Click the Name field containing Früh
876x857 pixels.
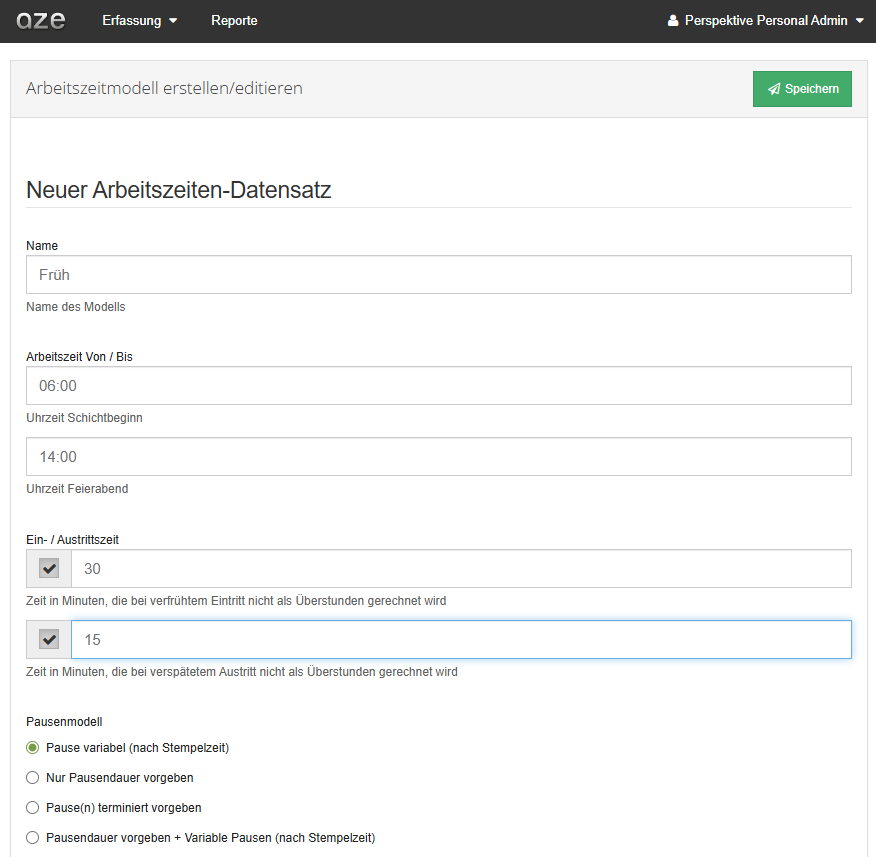pos(439,275)
